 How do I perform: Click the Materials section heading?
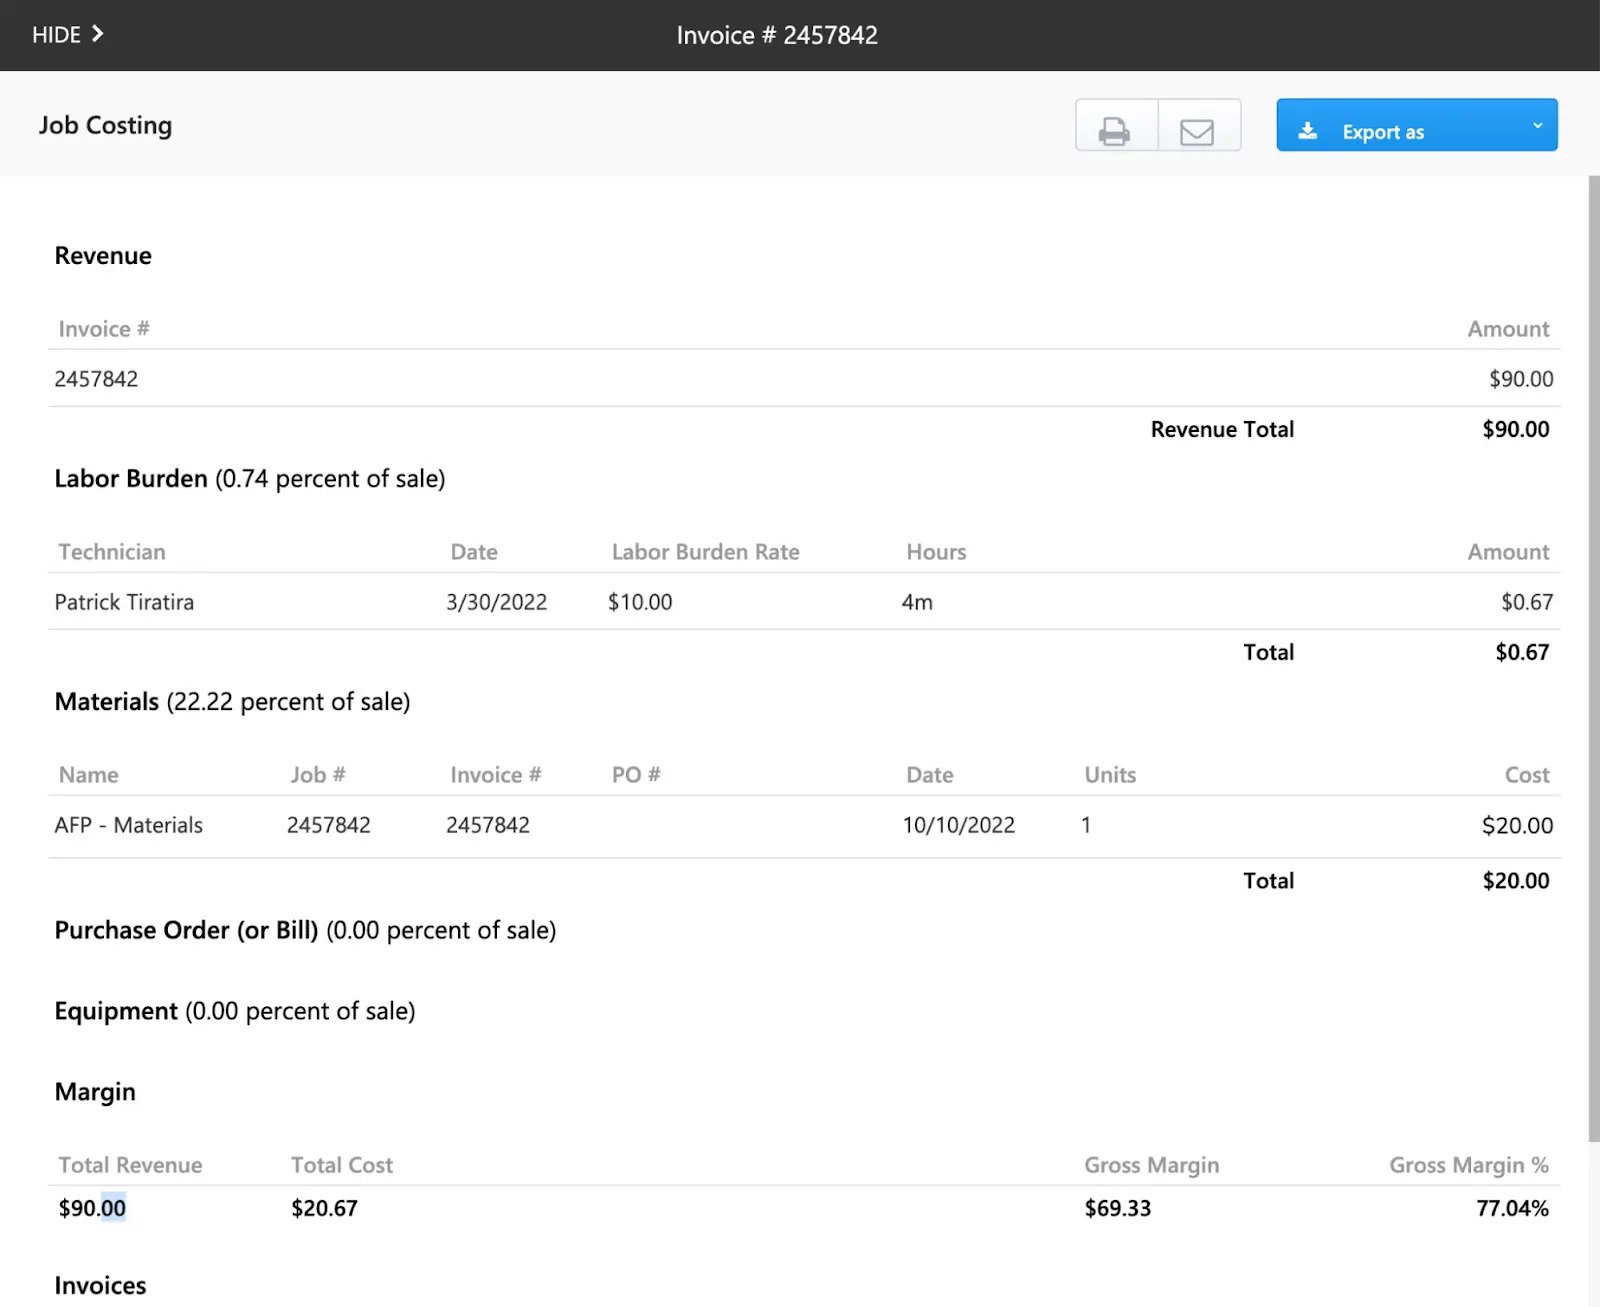[x=107, y=701]
